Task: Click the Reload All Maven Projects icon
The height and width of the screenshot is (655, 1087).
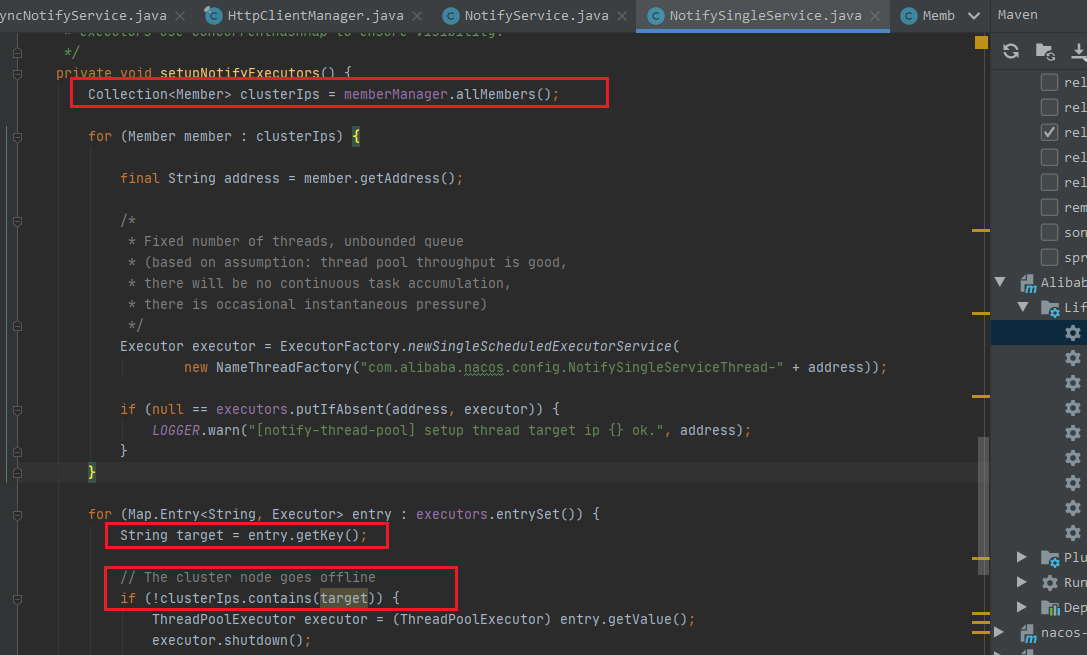Action: tap(1010, 50)
